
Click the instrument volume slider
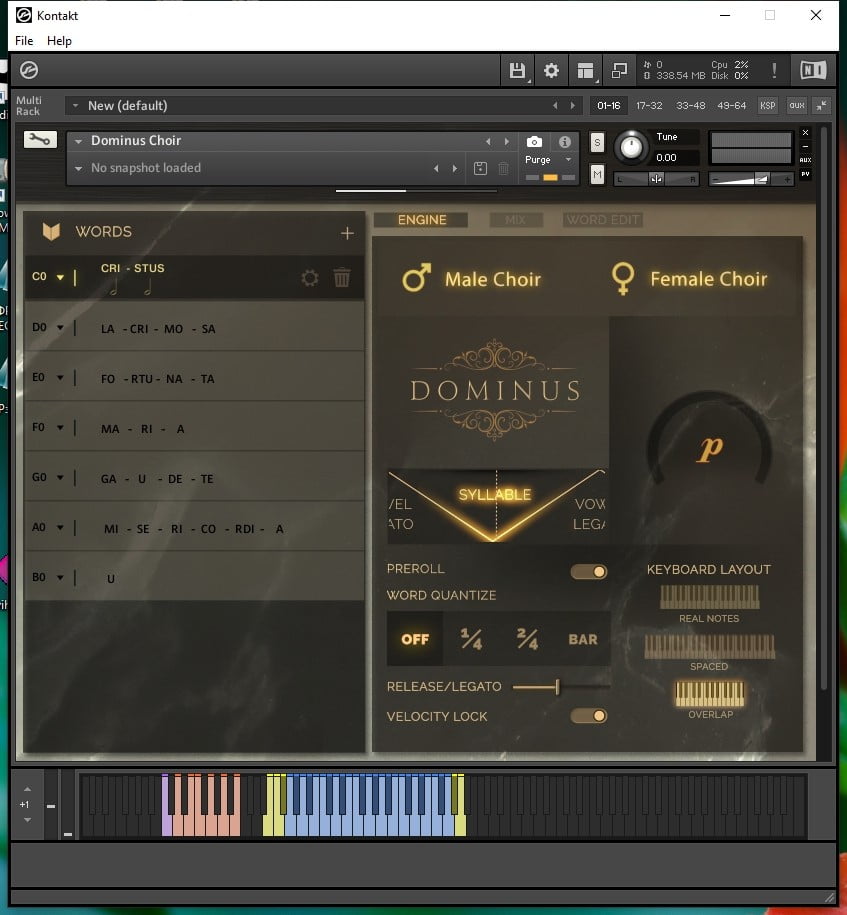coord(751,180)
